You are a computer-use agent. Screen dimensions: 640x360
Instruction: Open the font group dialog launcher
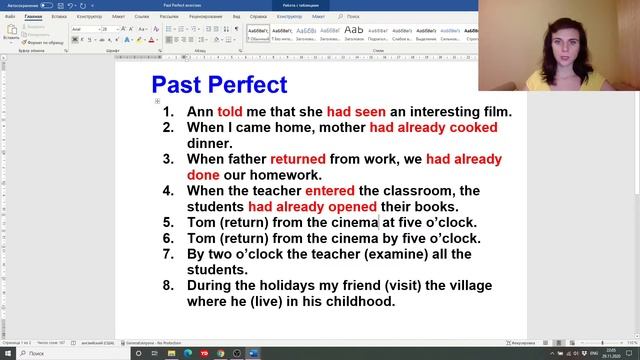pyautogui.click(x=160, y=51)
